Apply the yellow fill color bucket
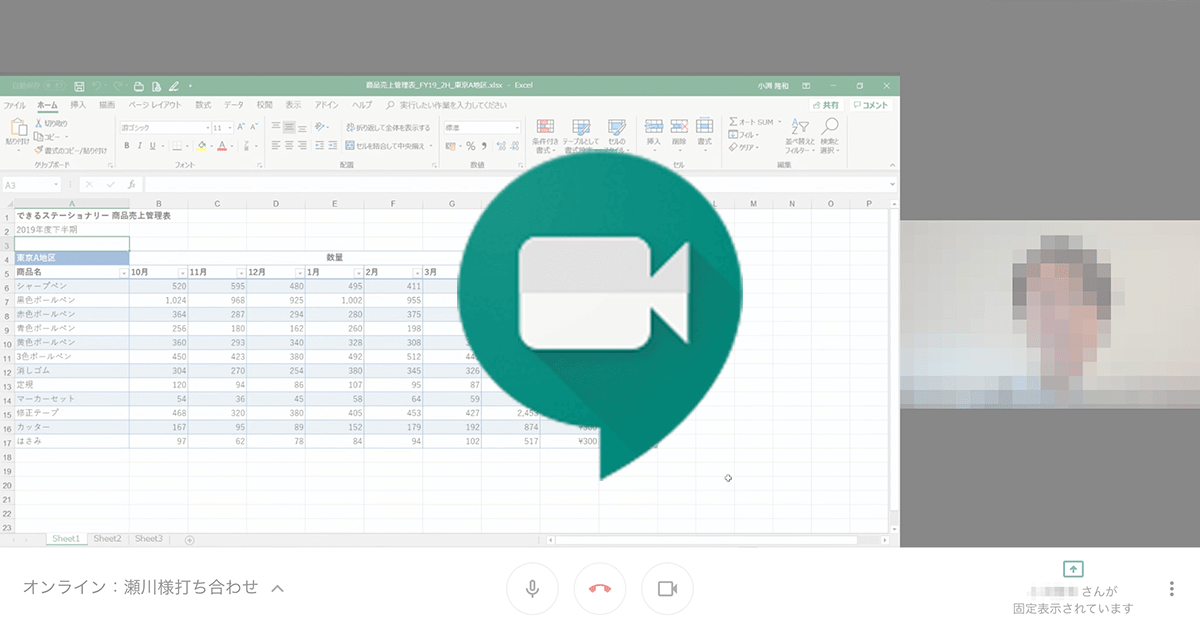 click(x=202, y=146)
